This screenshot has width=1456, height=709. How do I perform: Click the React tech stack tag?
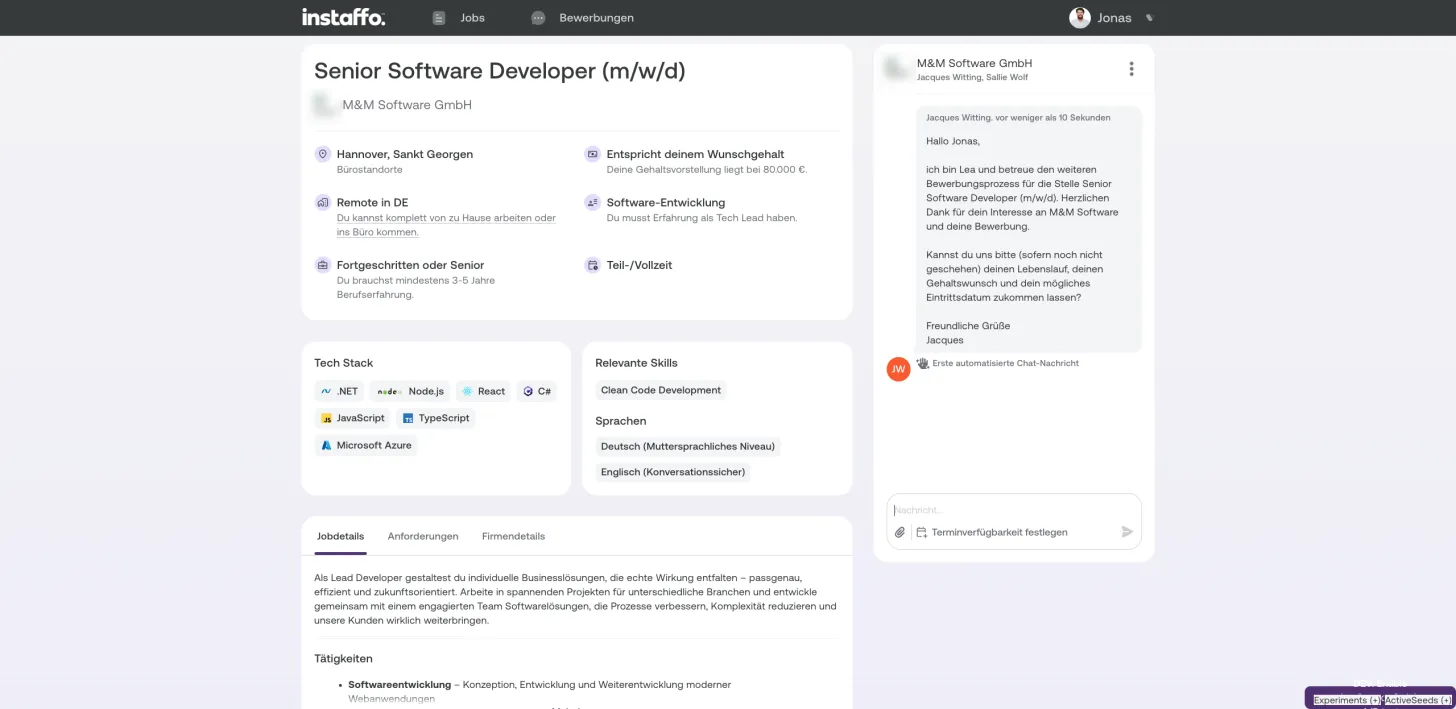483,391
